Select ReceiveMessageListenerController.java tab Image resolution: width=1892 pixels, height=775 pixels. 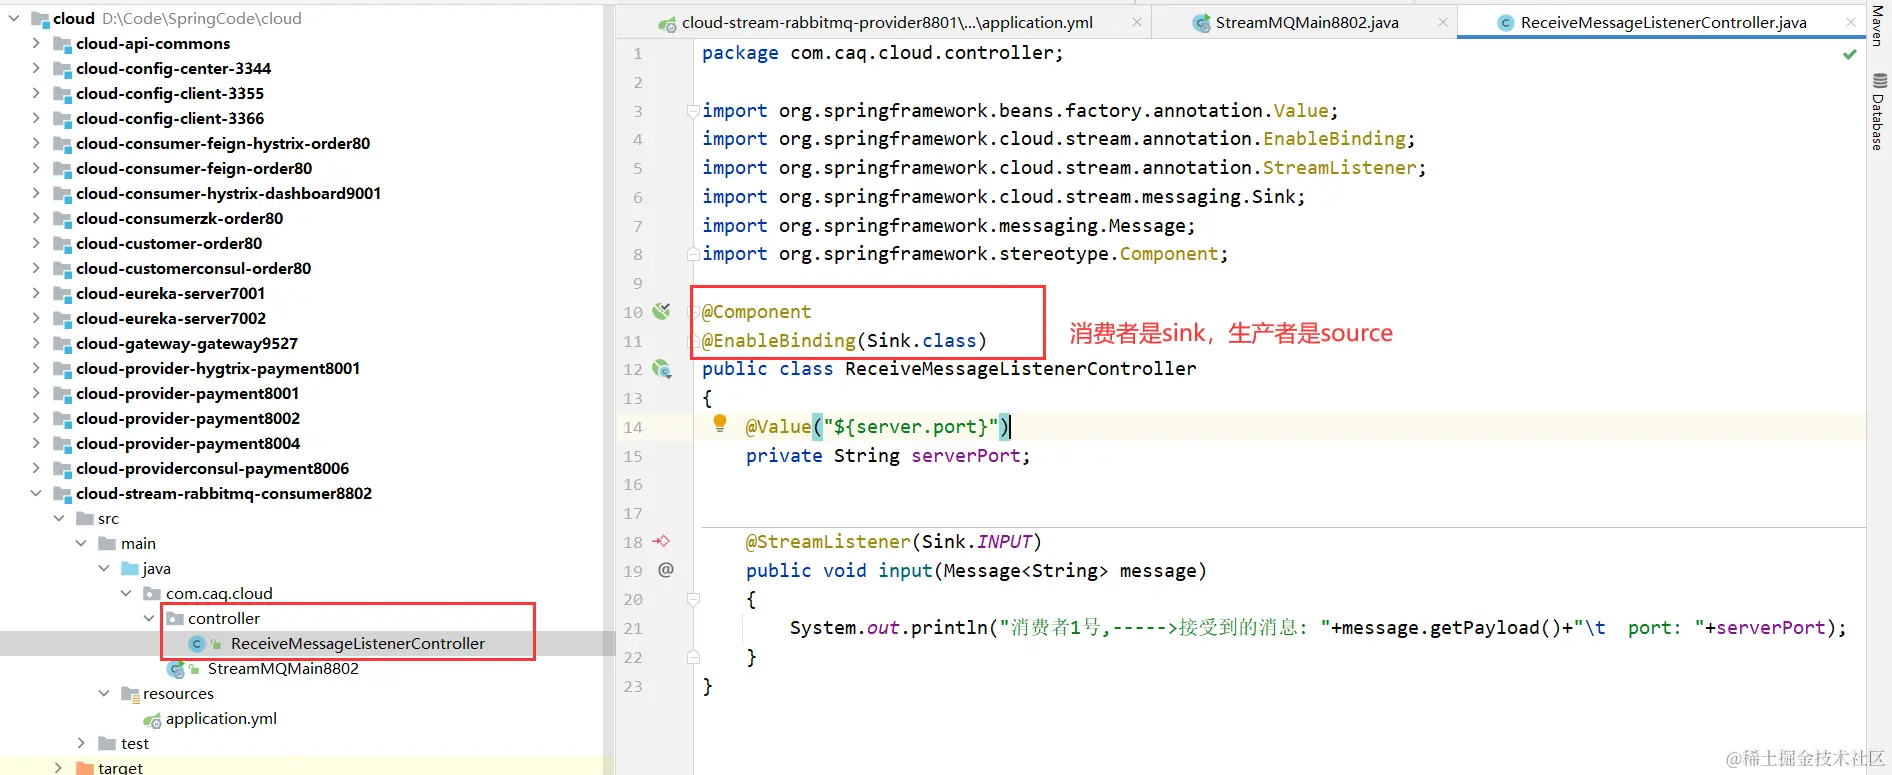point(1661,22)
